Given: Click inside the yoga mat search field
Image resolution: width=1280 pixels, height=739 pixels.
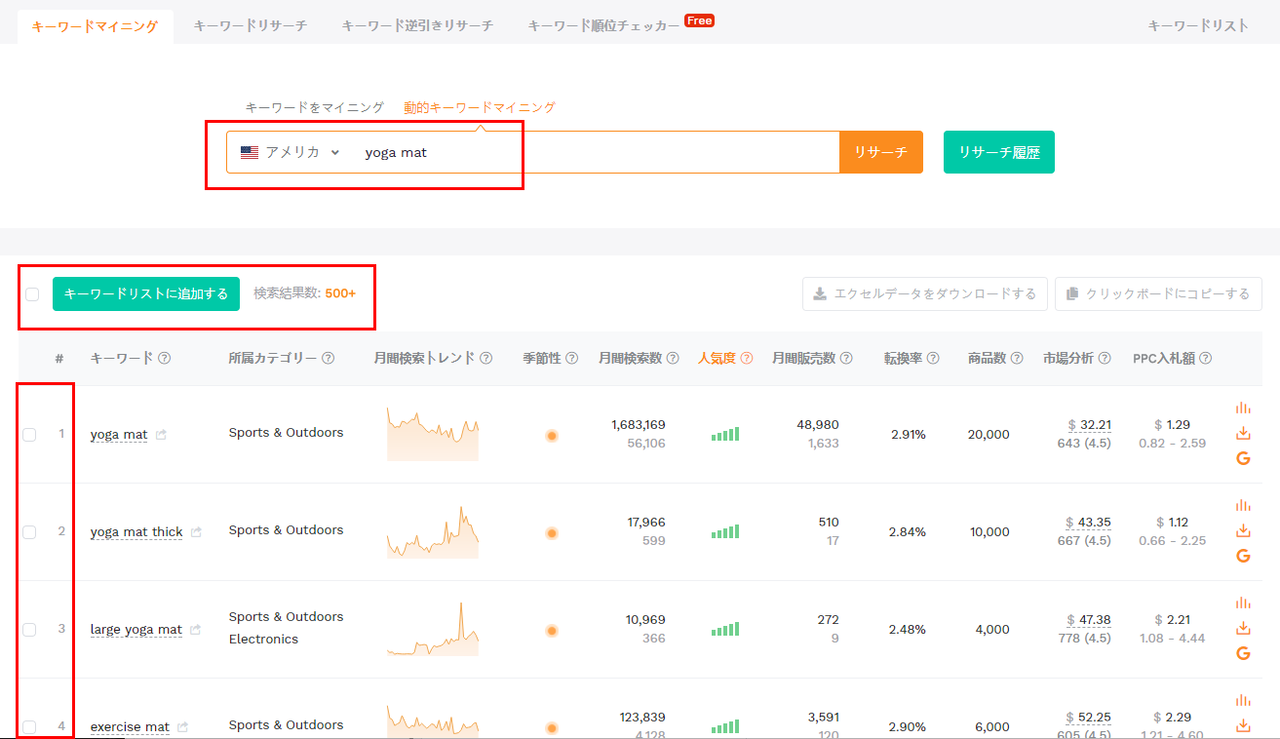Looking at the screenshot, I should (595, 152).
